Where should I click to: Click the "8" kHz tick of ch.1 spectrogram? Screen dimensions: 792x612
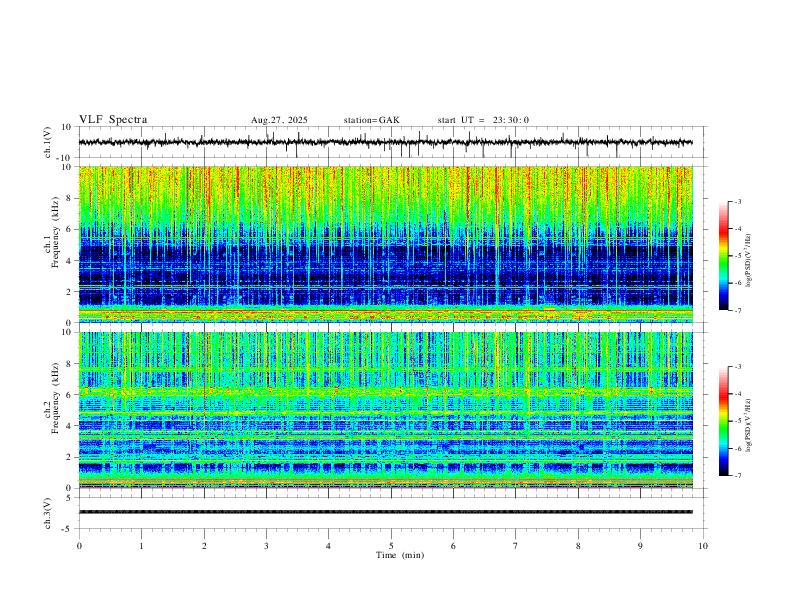69,198
